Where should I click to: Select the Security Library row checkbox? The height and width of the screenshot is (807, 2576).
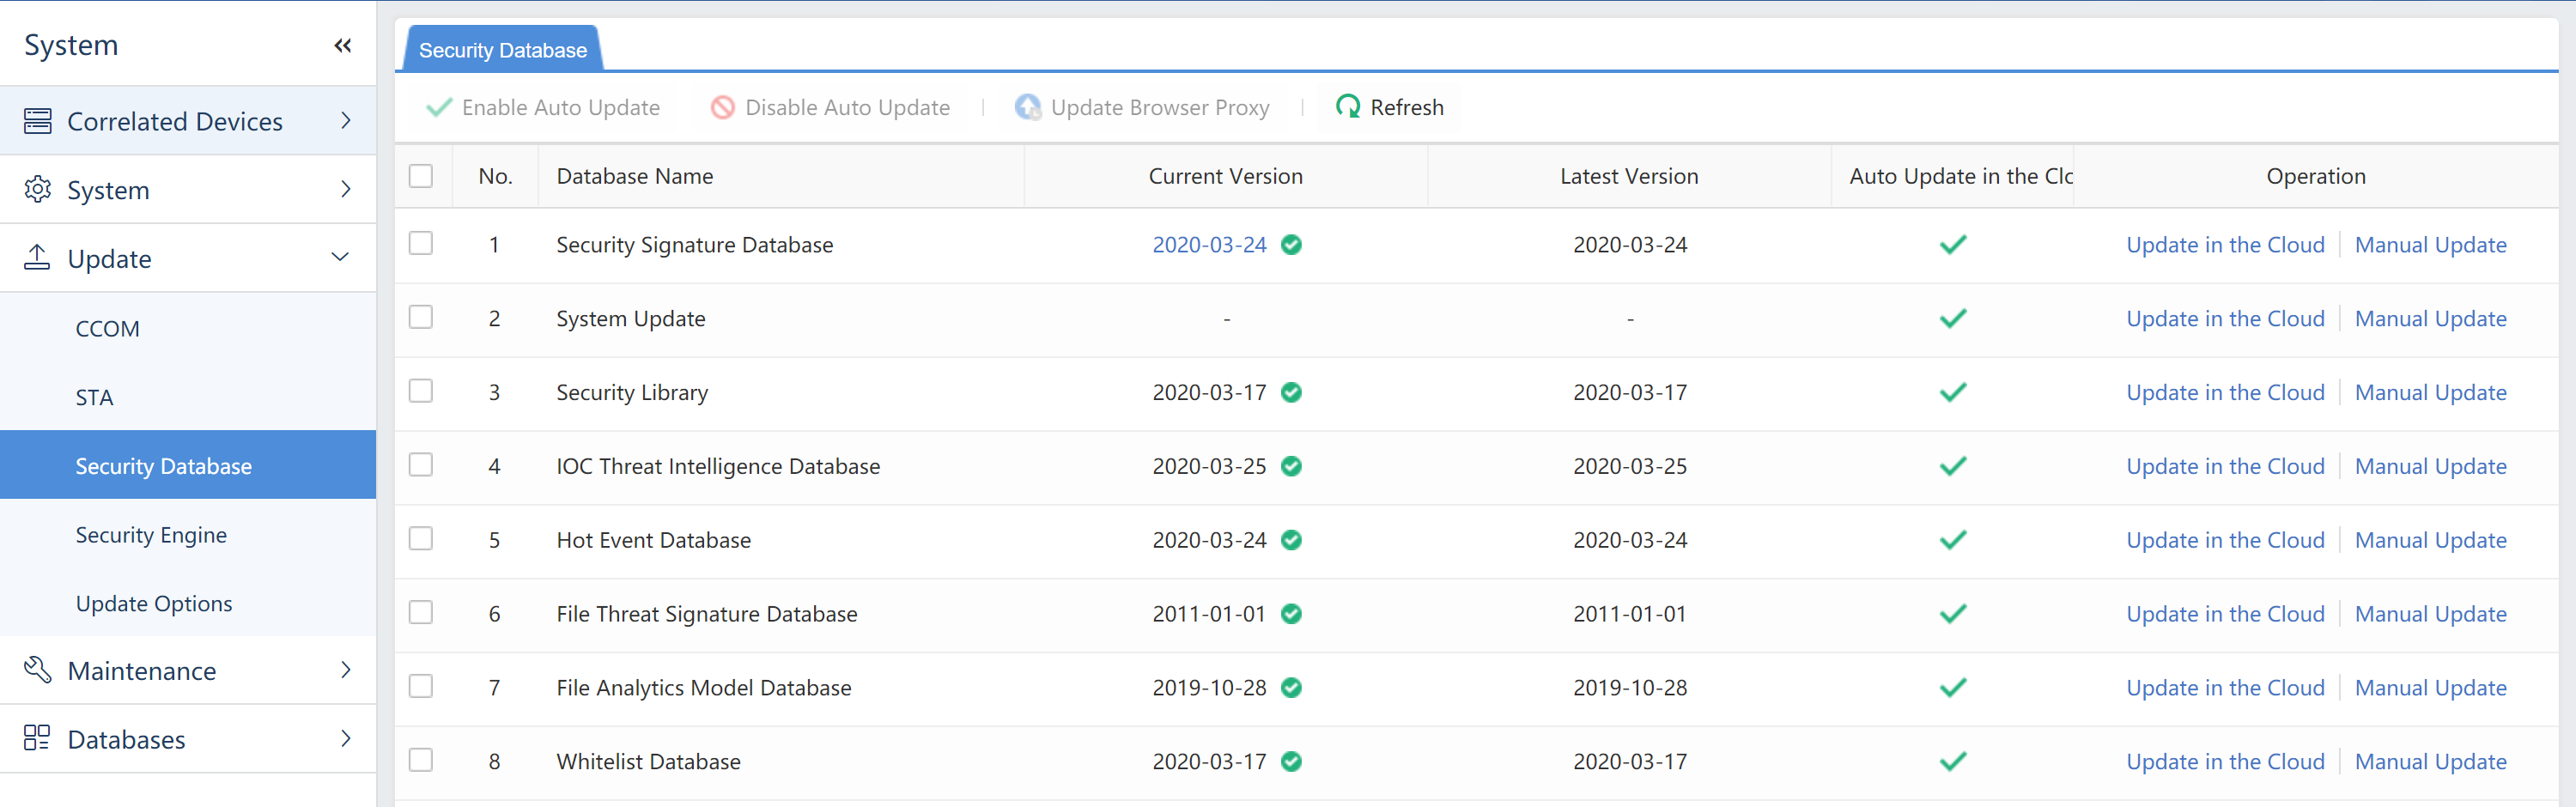coord(421,391)
